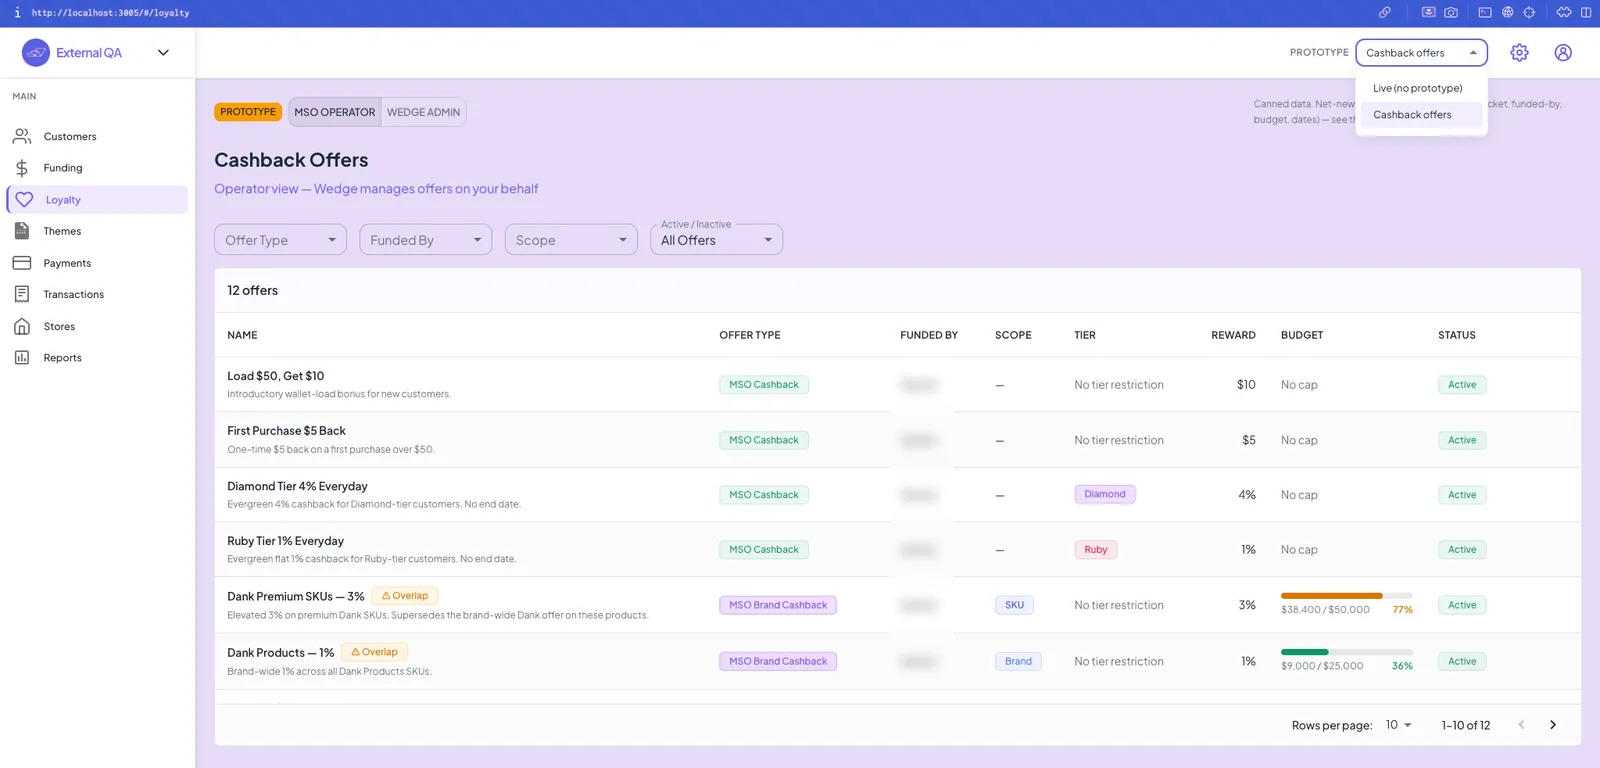Screen dimensions: 1600x768
Task: Switch to MSO OPERATOR view
Action: coord(335,112)
